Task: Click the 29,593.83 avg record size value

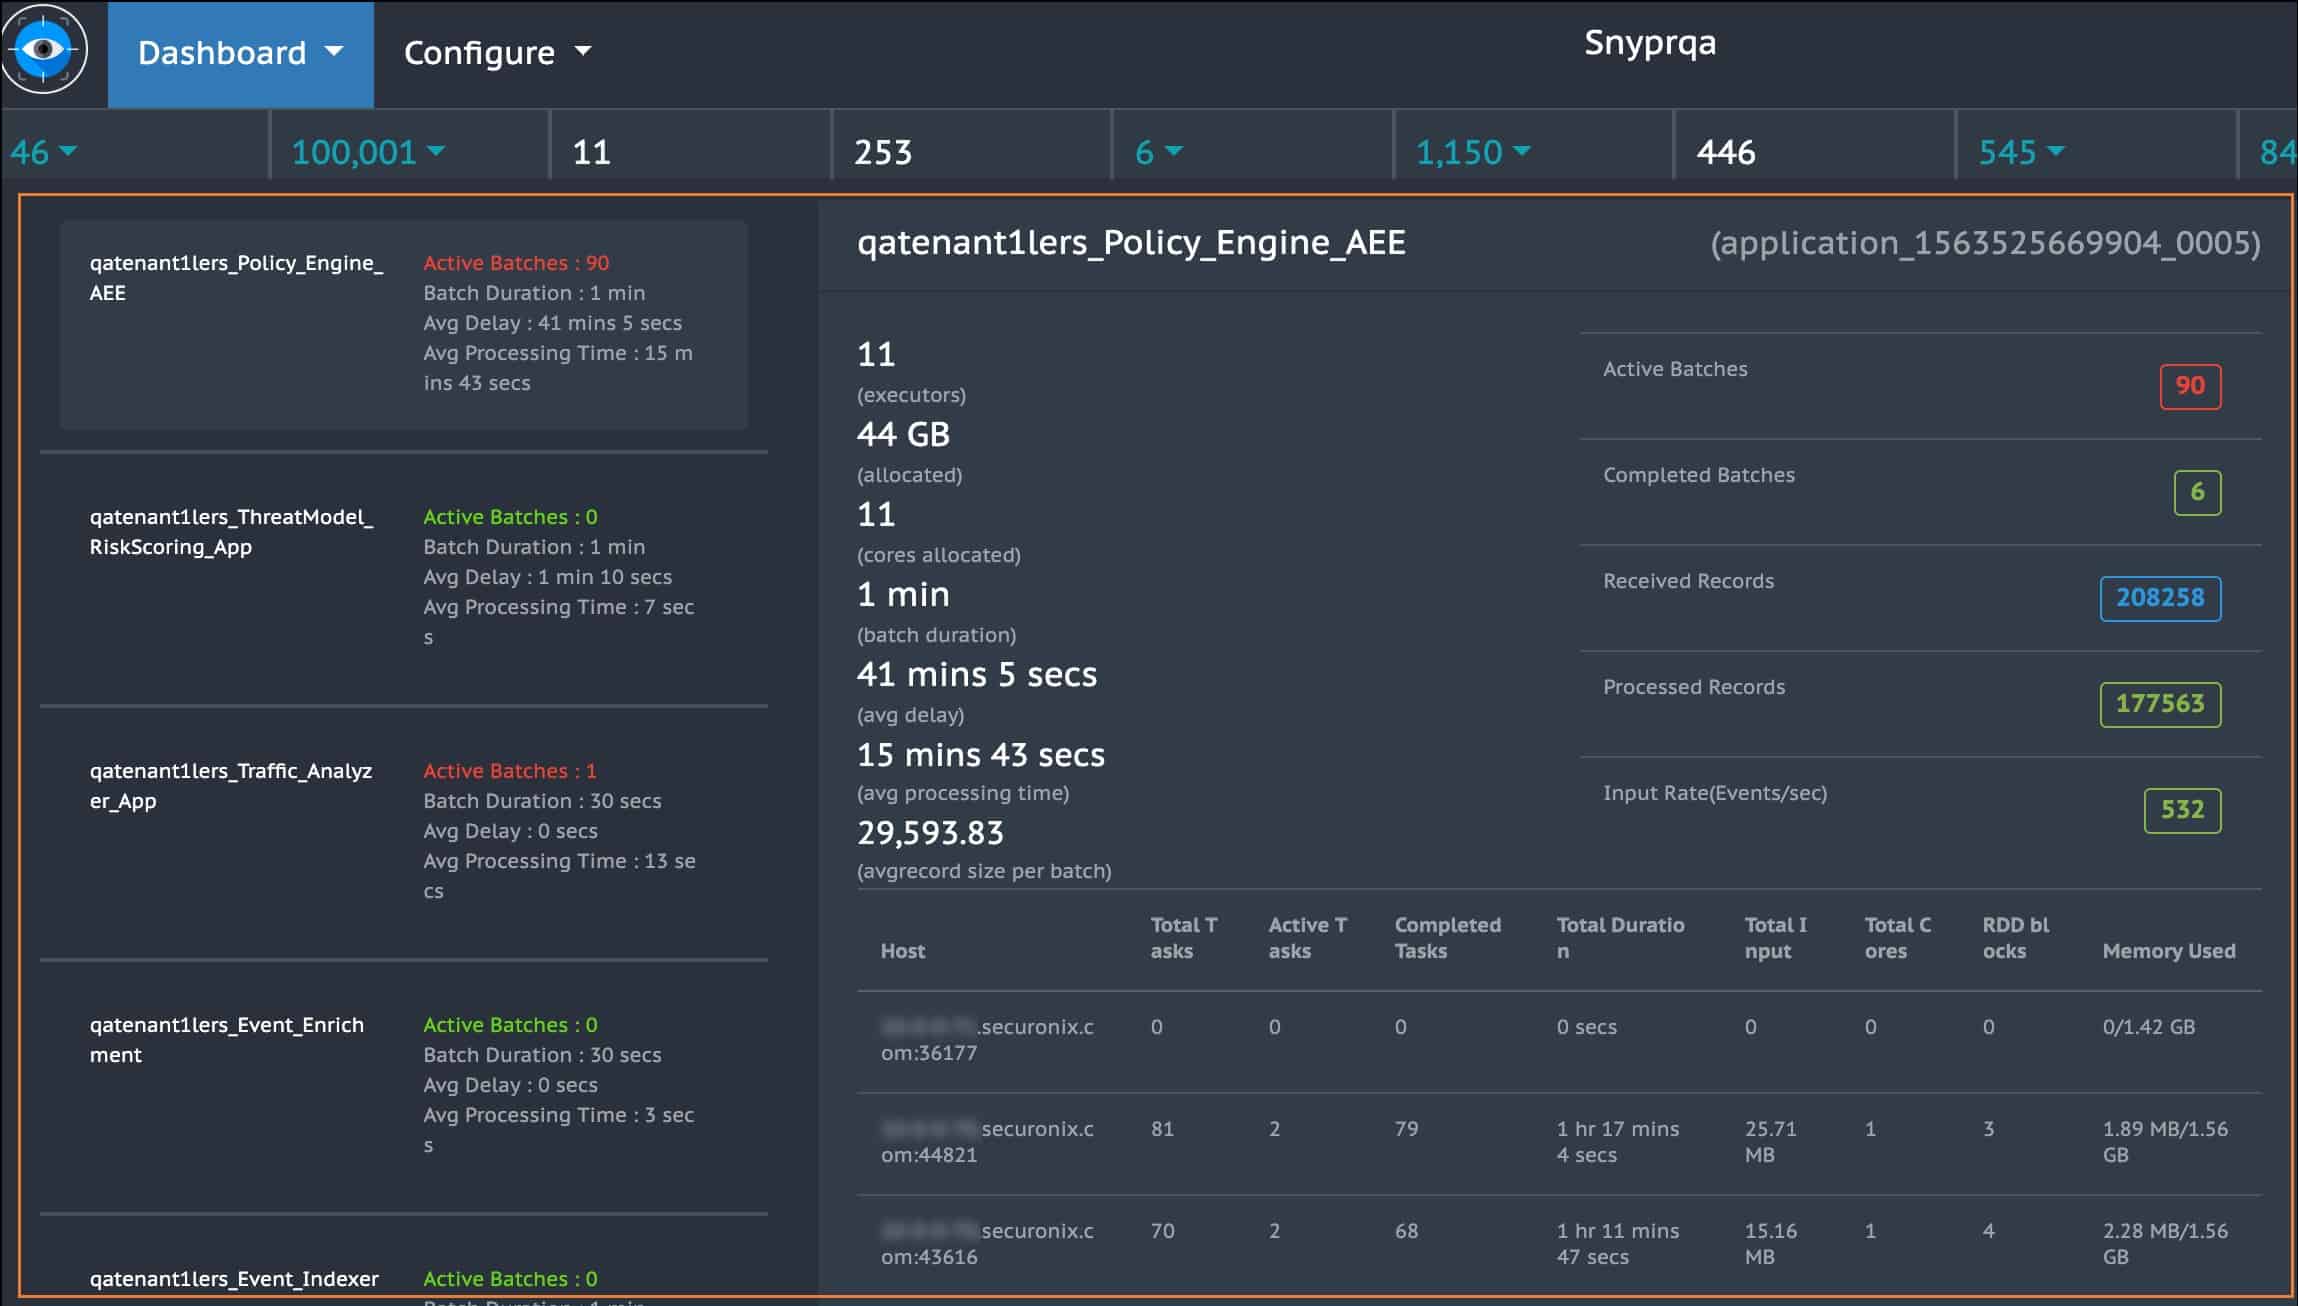Action: 930,833
